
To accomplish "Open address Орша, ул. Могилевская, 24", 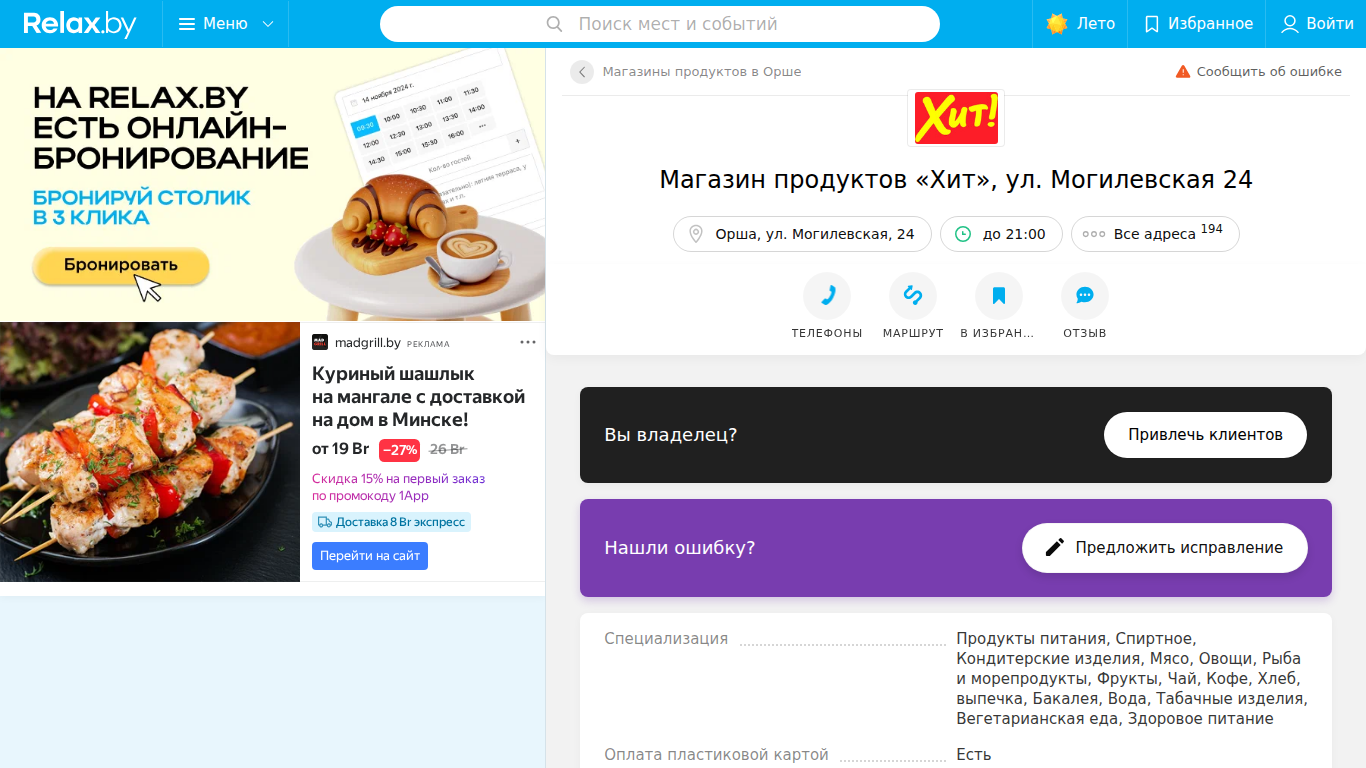I will [x=802, y=234].
